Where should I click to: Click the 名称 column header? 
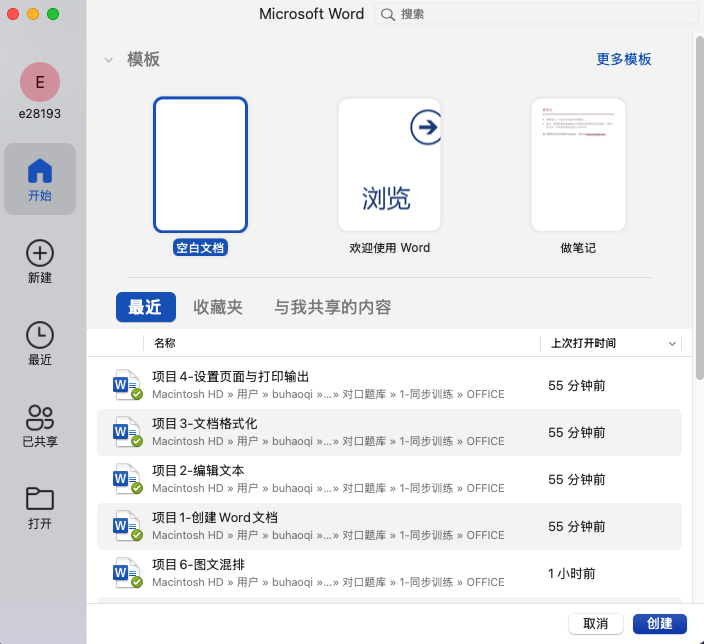click(165, 343)
